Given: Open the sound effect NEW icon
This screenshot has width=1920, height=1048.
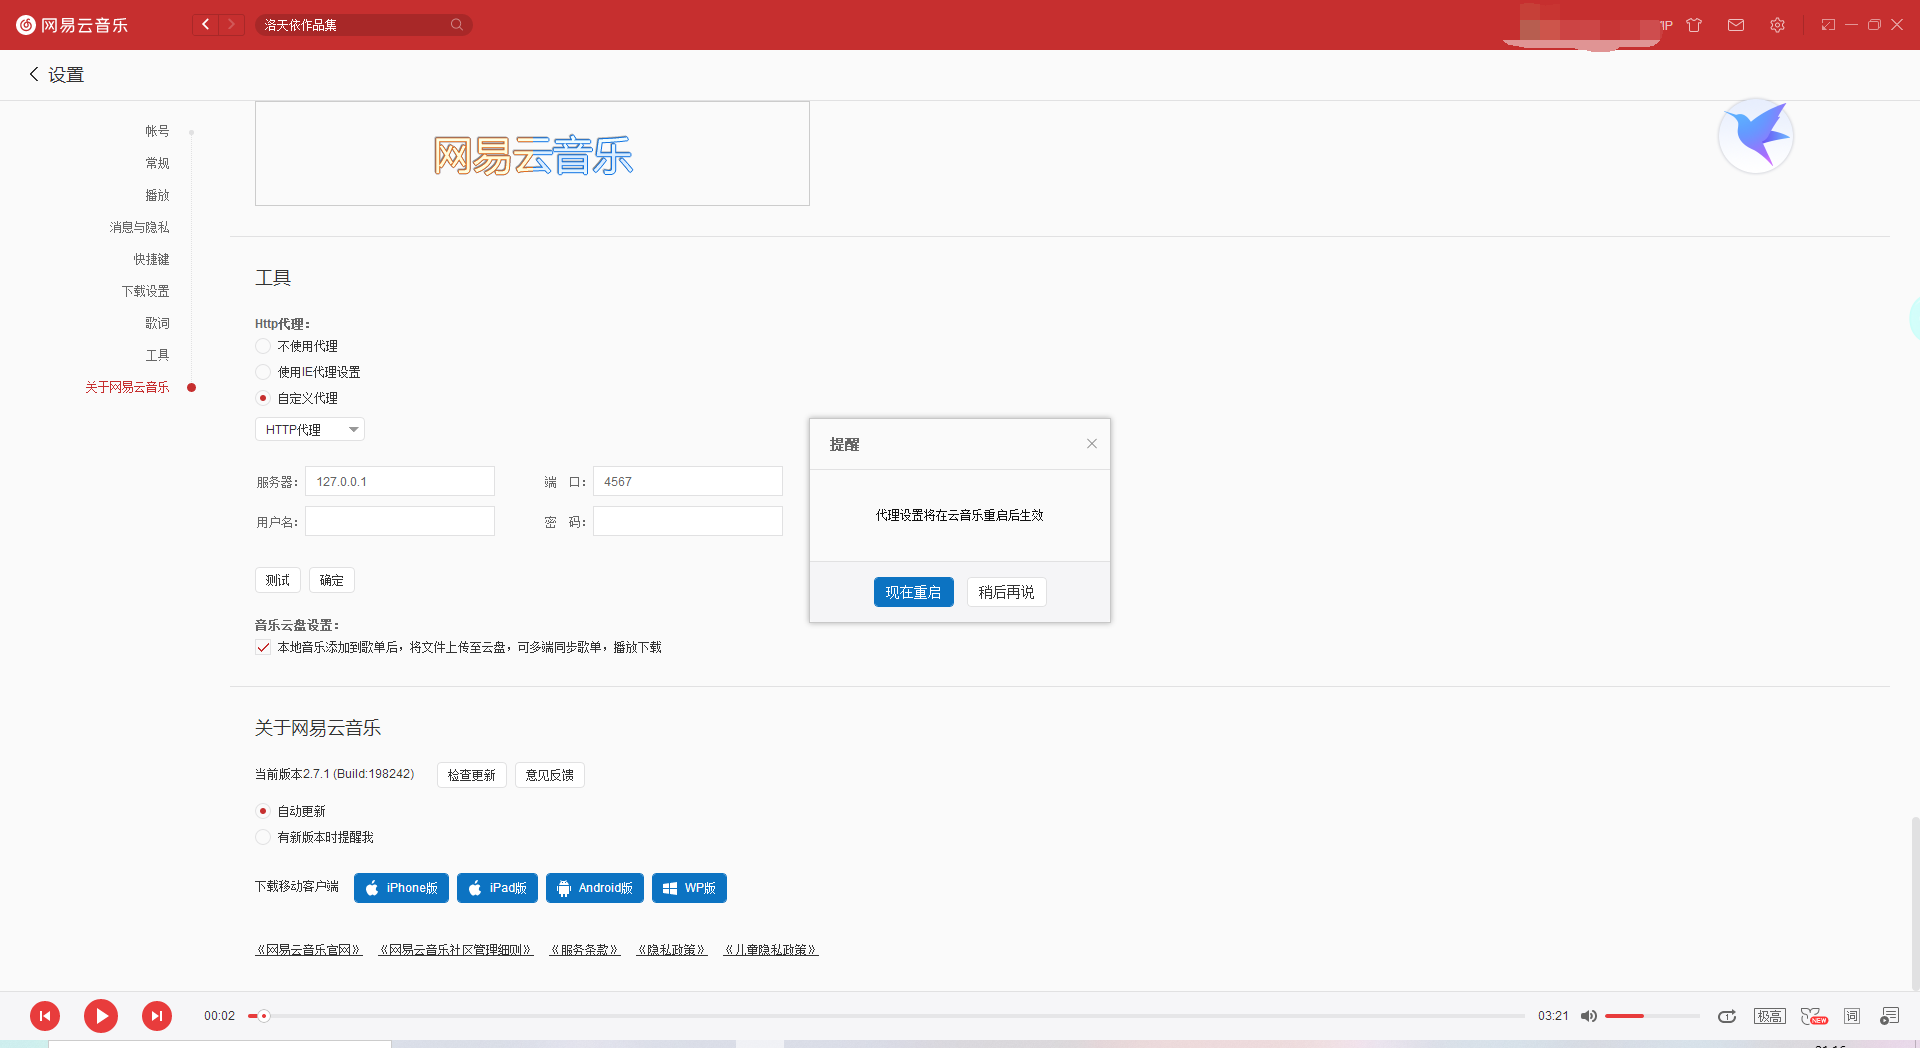Looking at the screenshot, I should (1814, 1016).
